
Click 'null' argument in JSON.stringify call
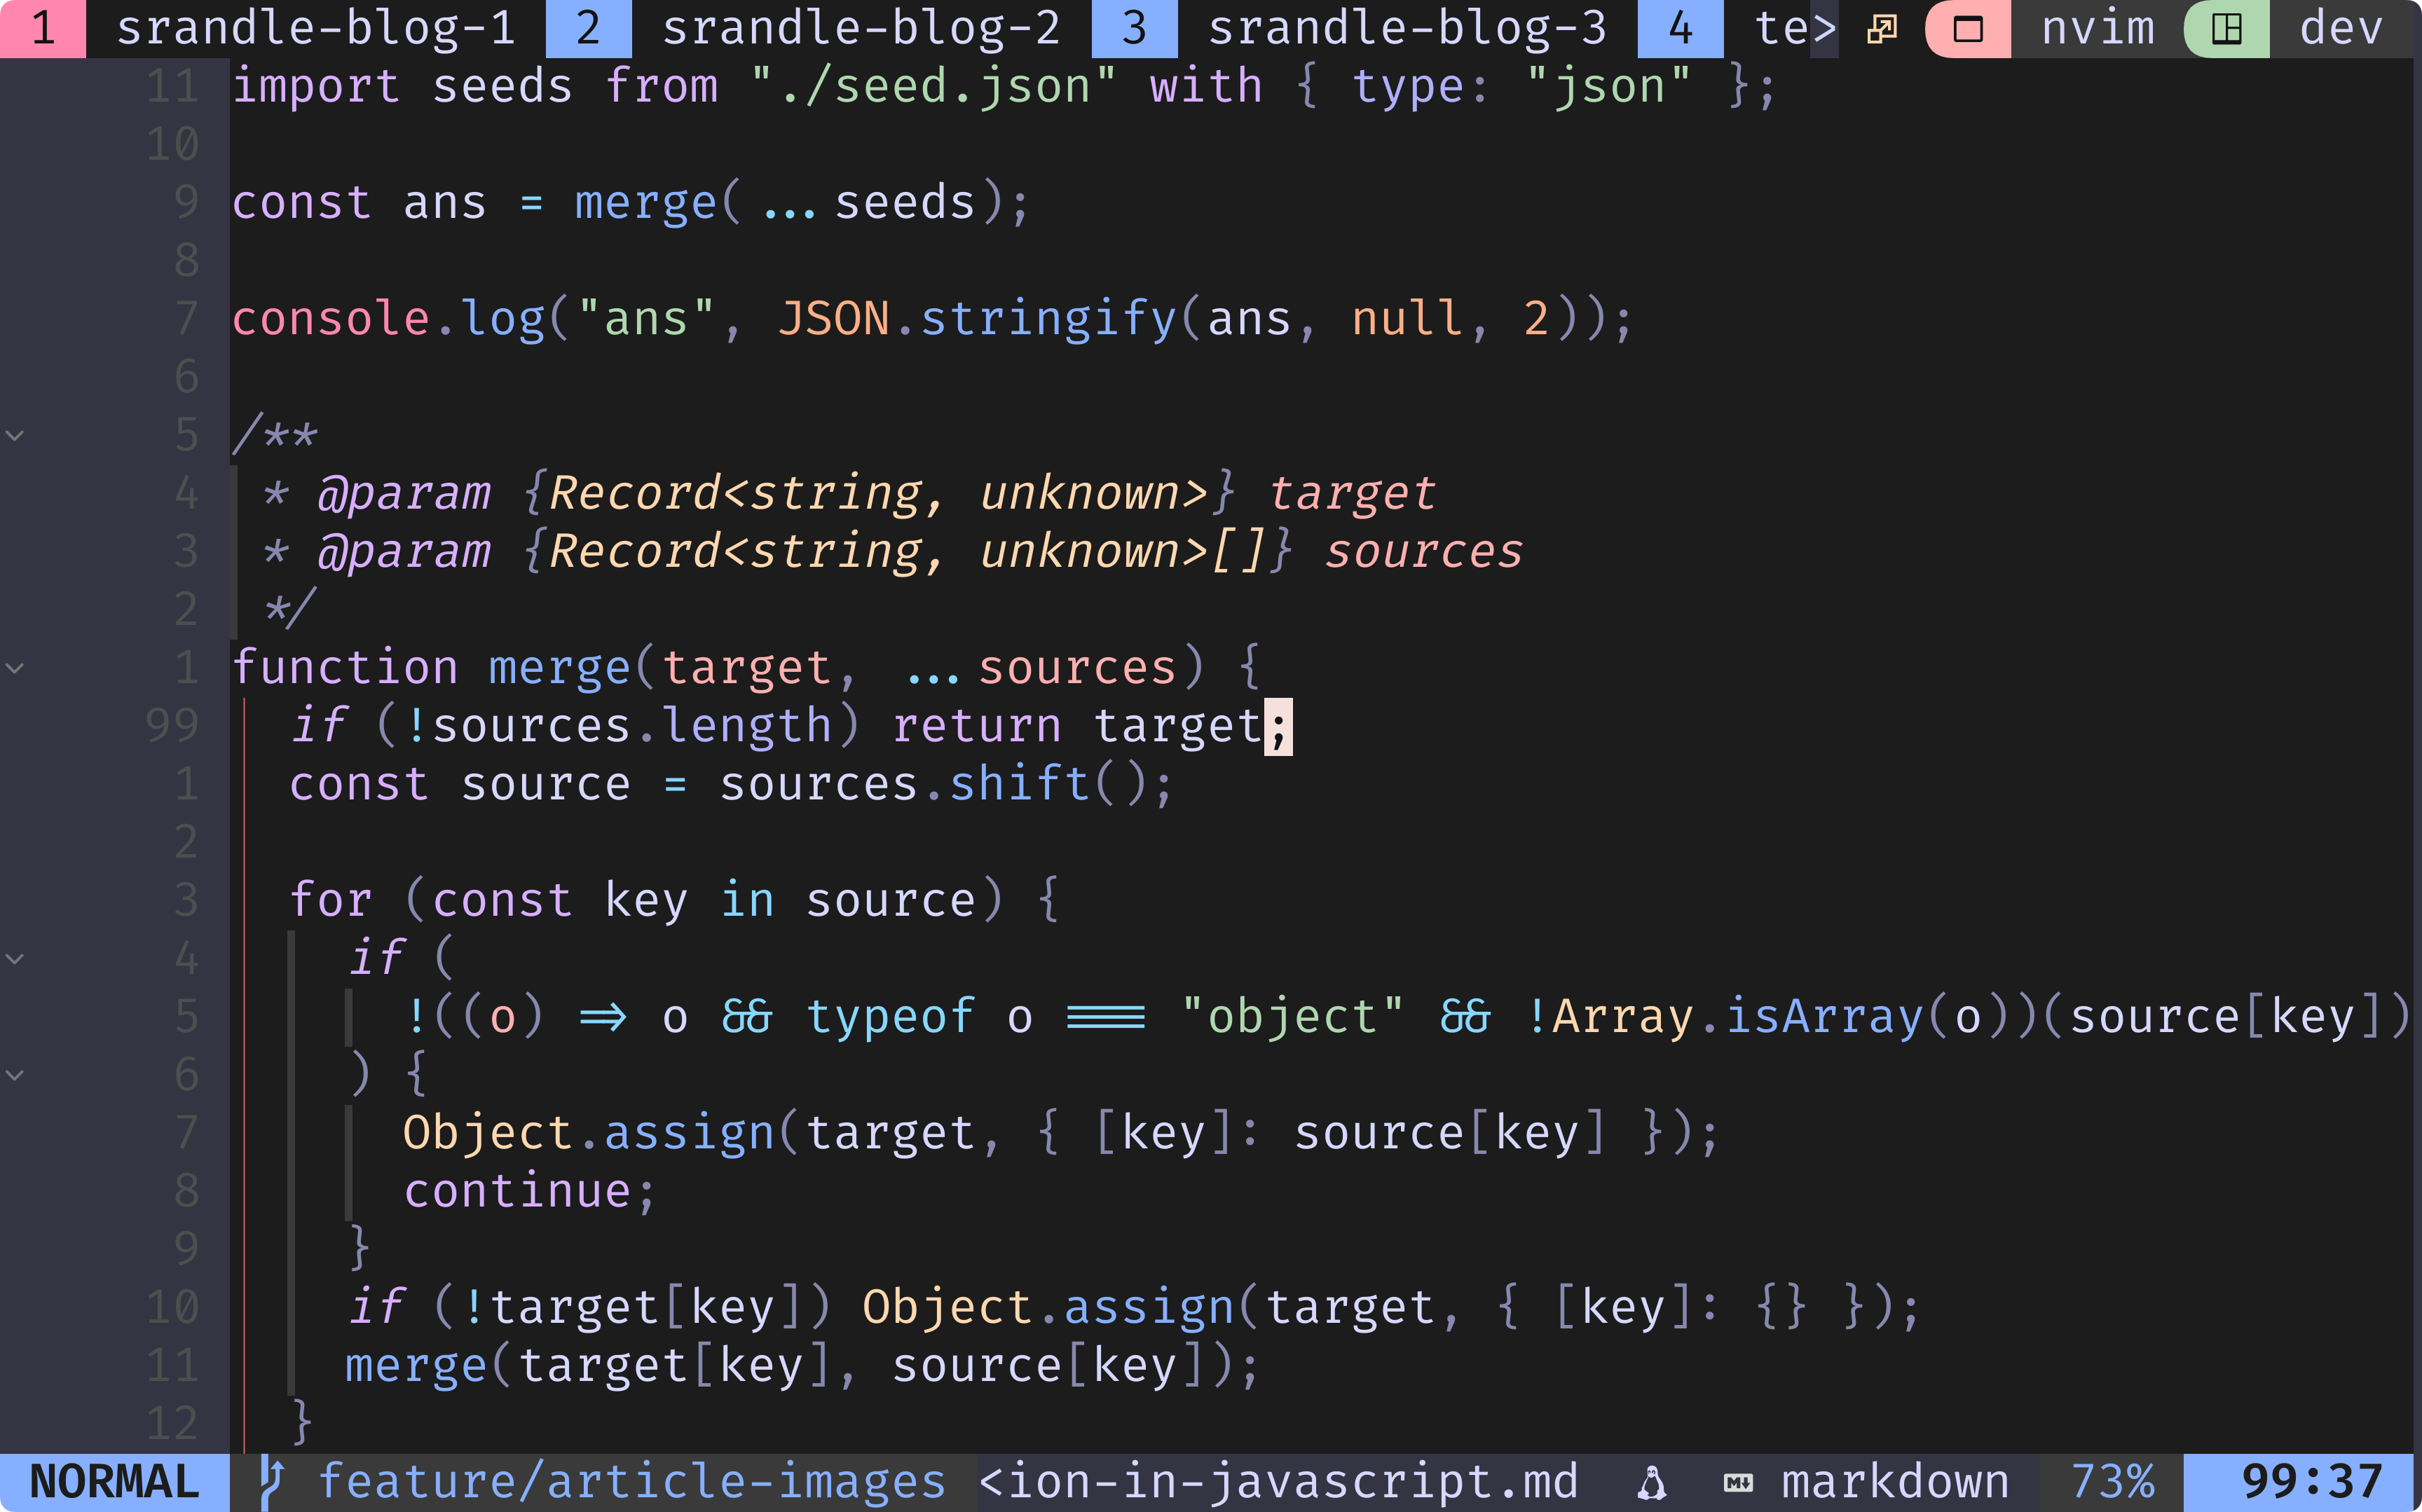coord(1408,320)
